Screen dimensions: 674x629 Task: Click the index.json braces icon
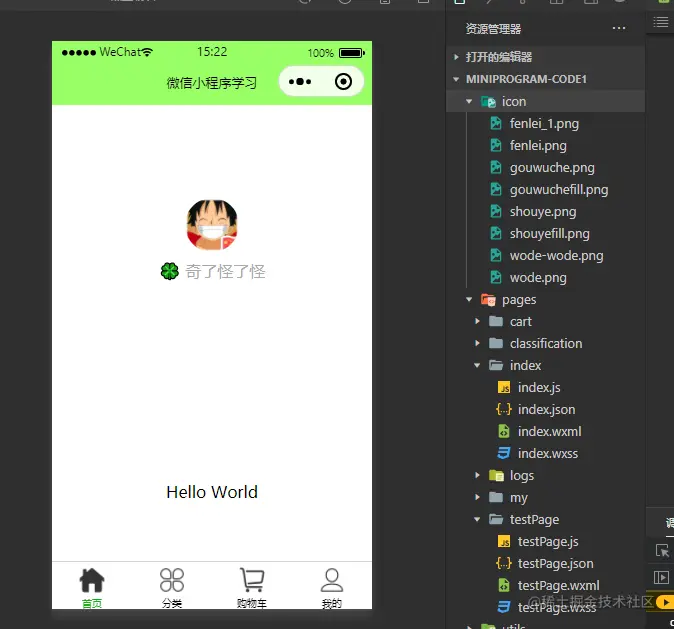click(x=504, y=409)
